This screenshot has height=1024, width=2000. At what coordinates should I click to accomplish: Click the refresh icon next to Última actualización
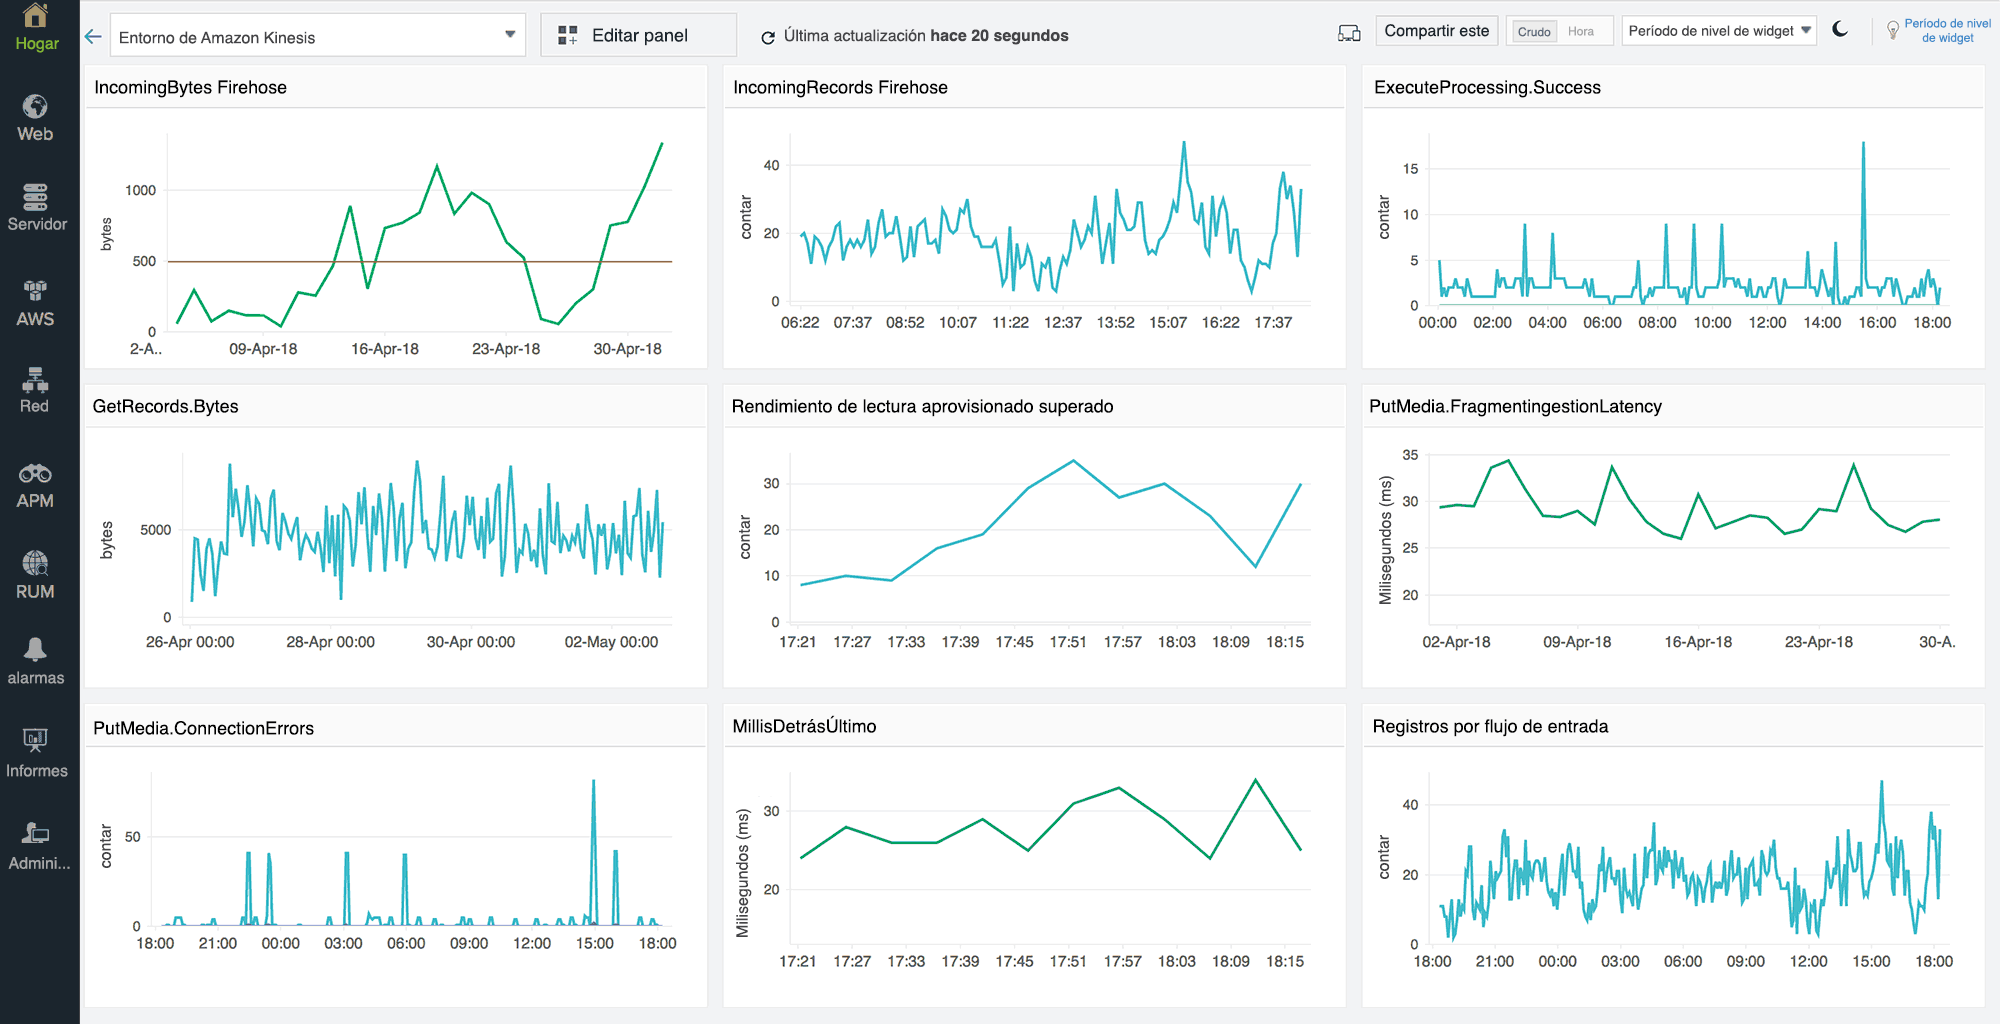768,35
